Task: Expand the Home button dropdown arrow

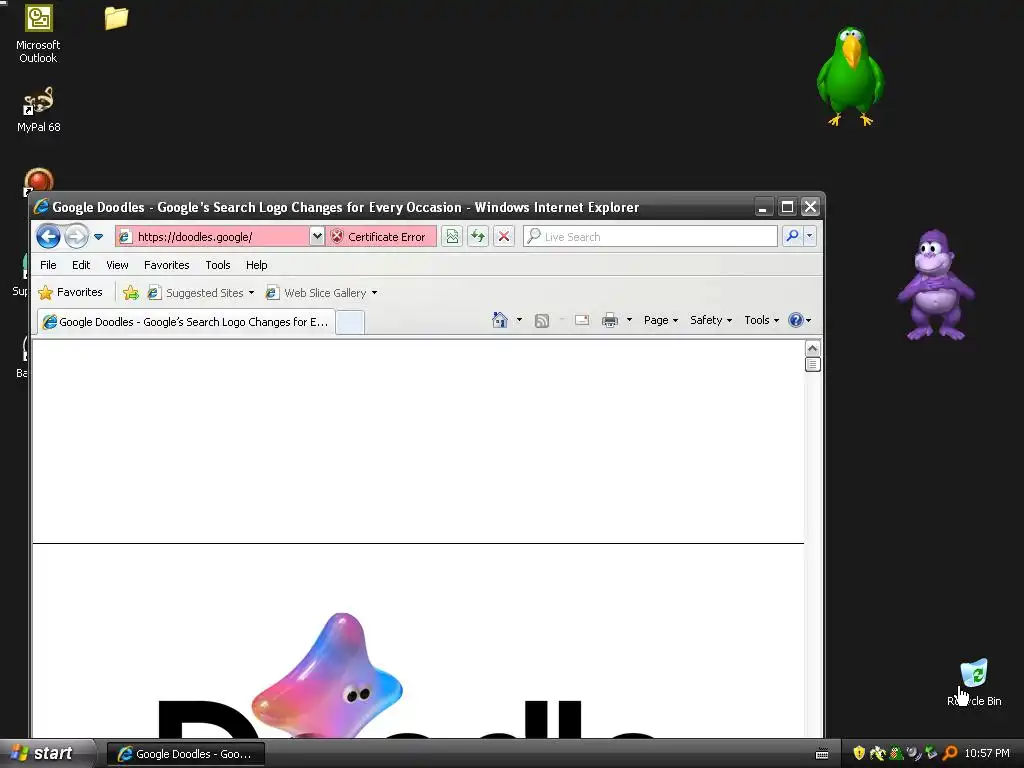Action: (x=519, y=320)
